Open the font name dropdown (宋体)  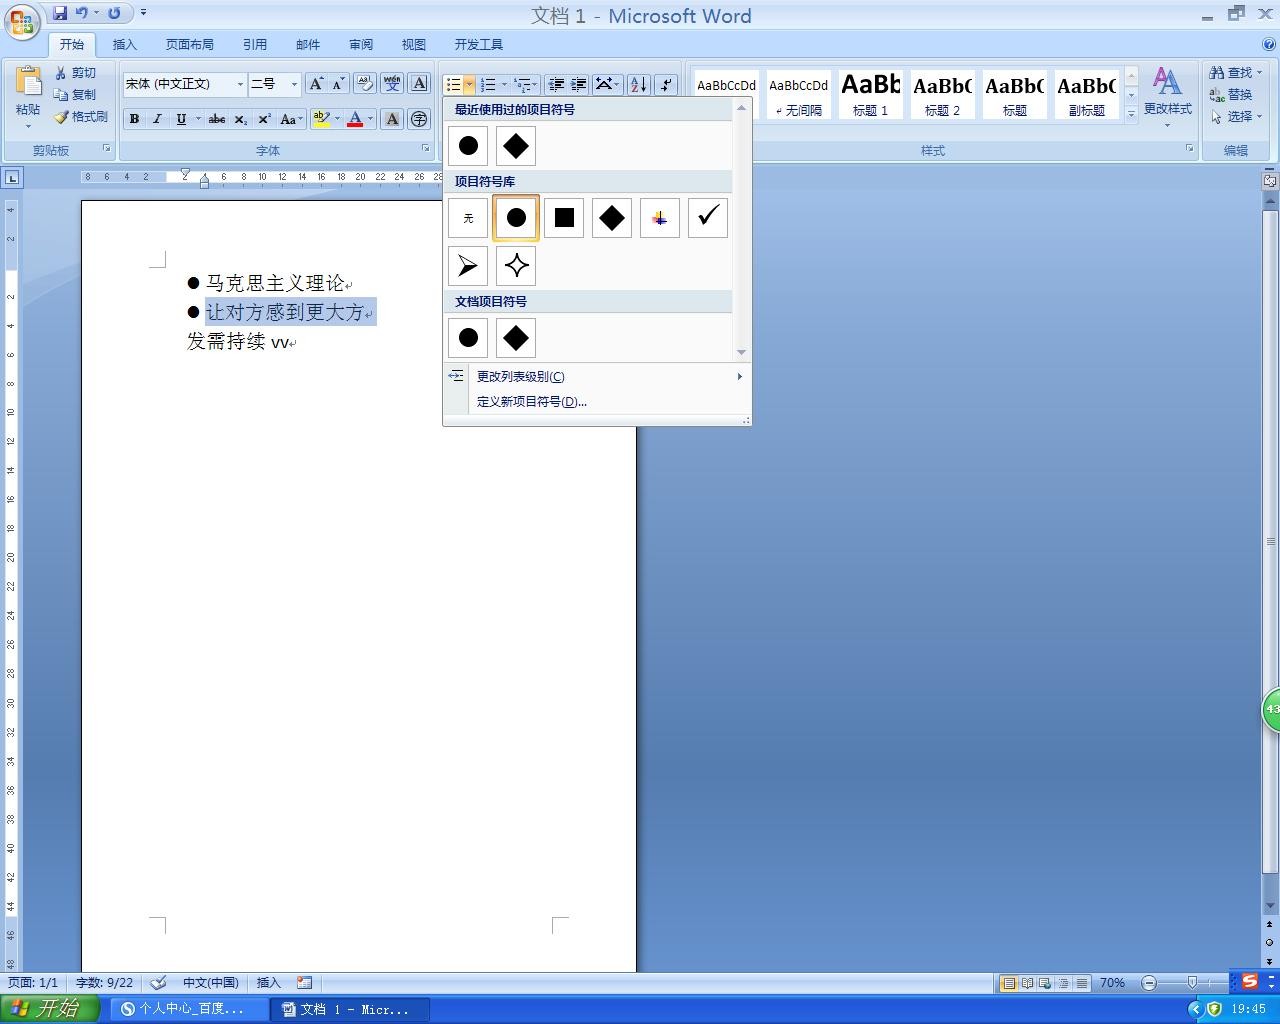click(x=240, y=84)
